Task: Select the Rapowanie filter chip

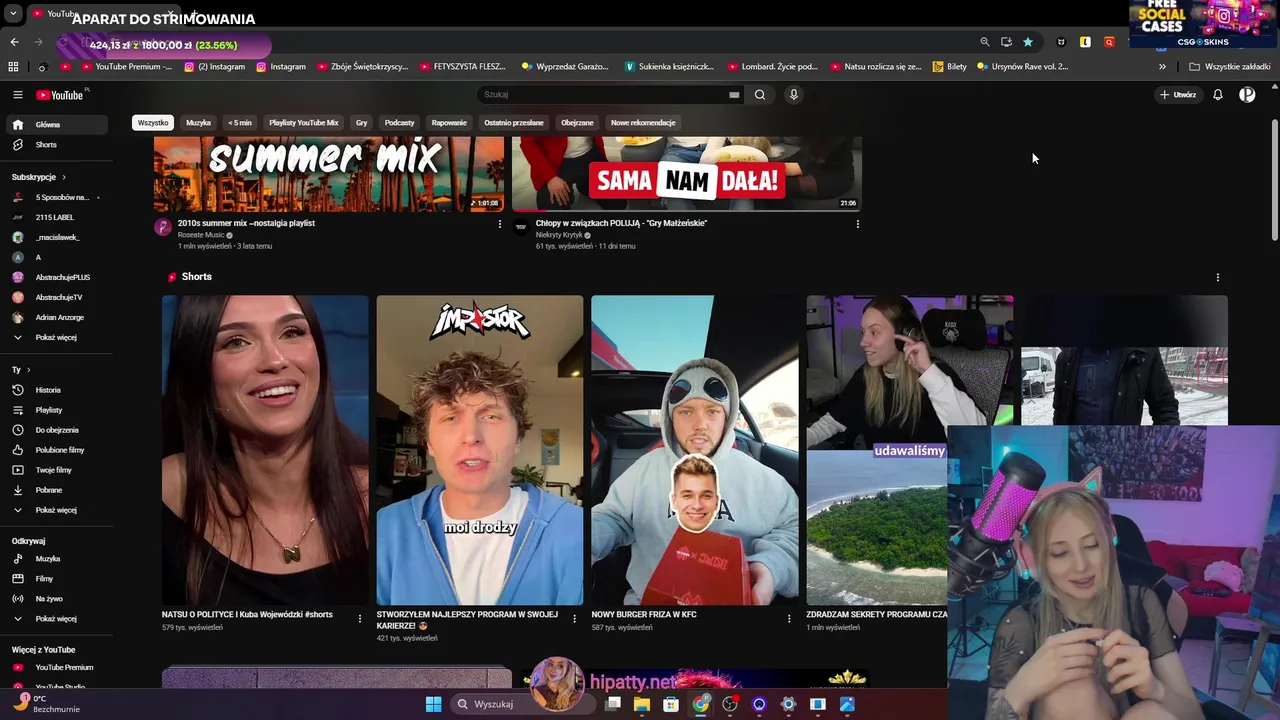Action: click(x=449, y=123)
